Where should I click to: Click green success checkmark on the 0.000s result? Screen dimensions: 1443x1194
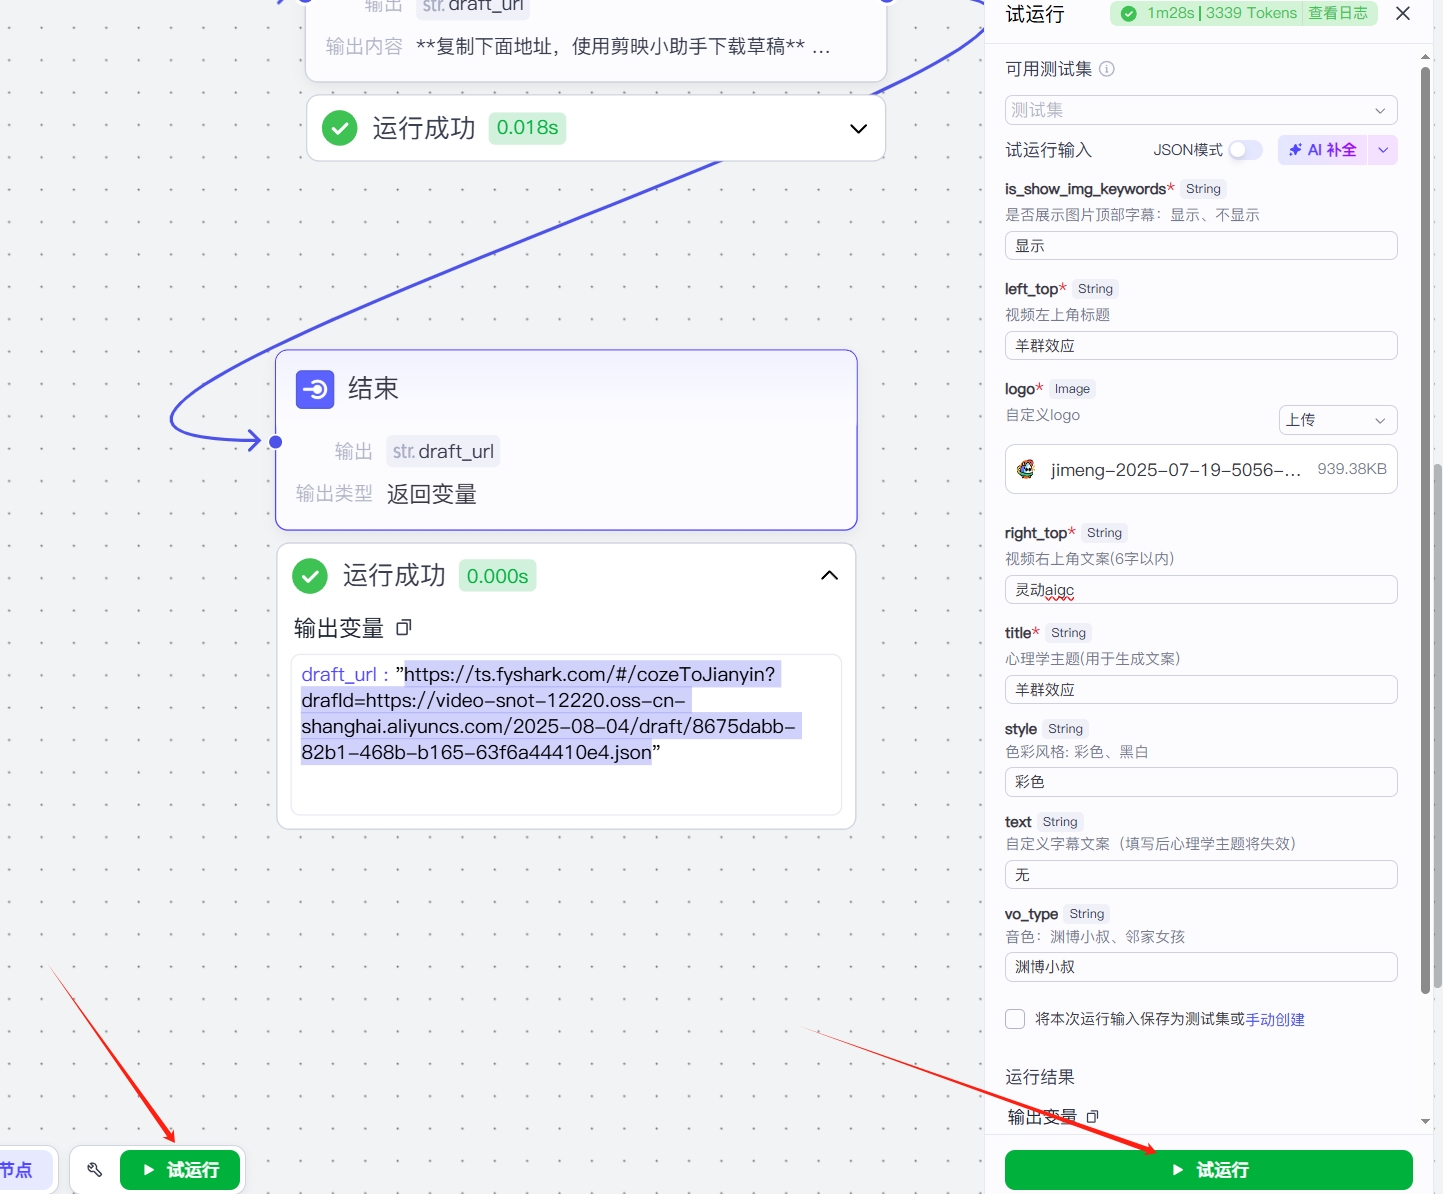point(310,576)
